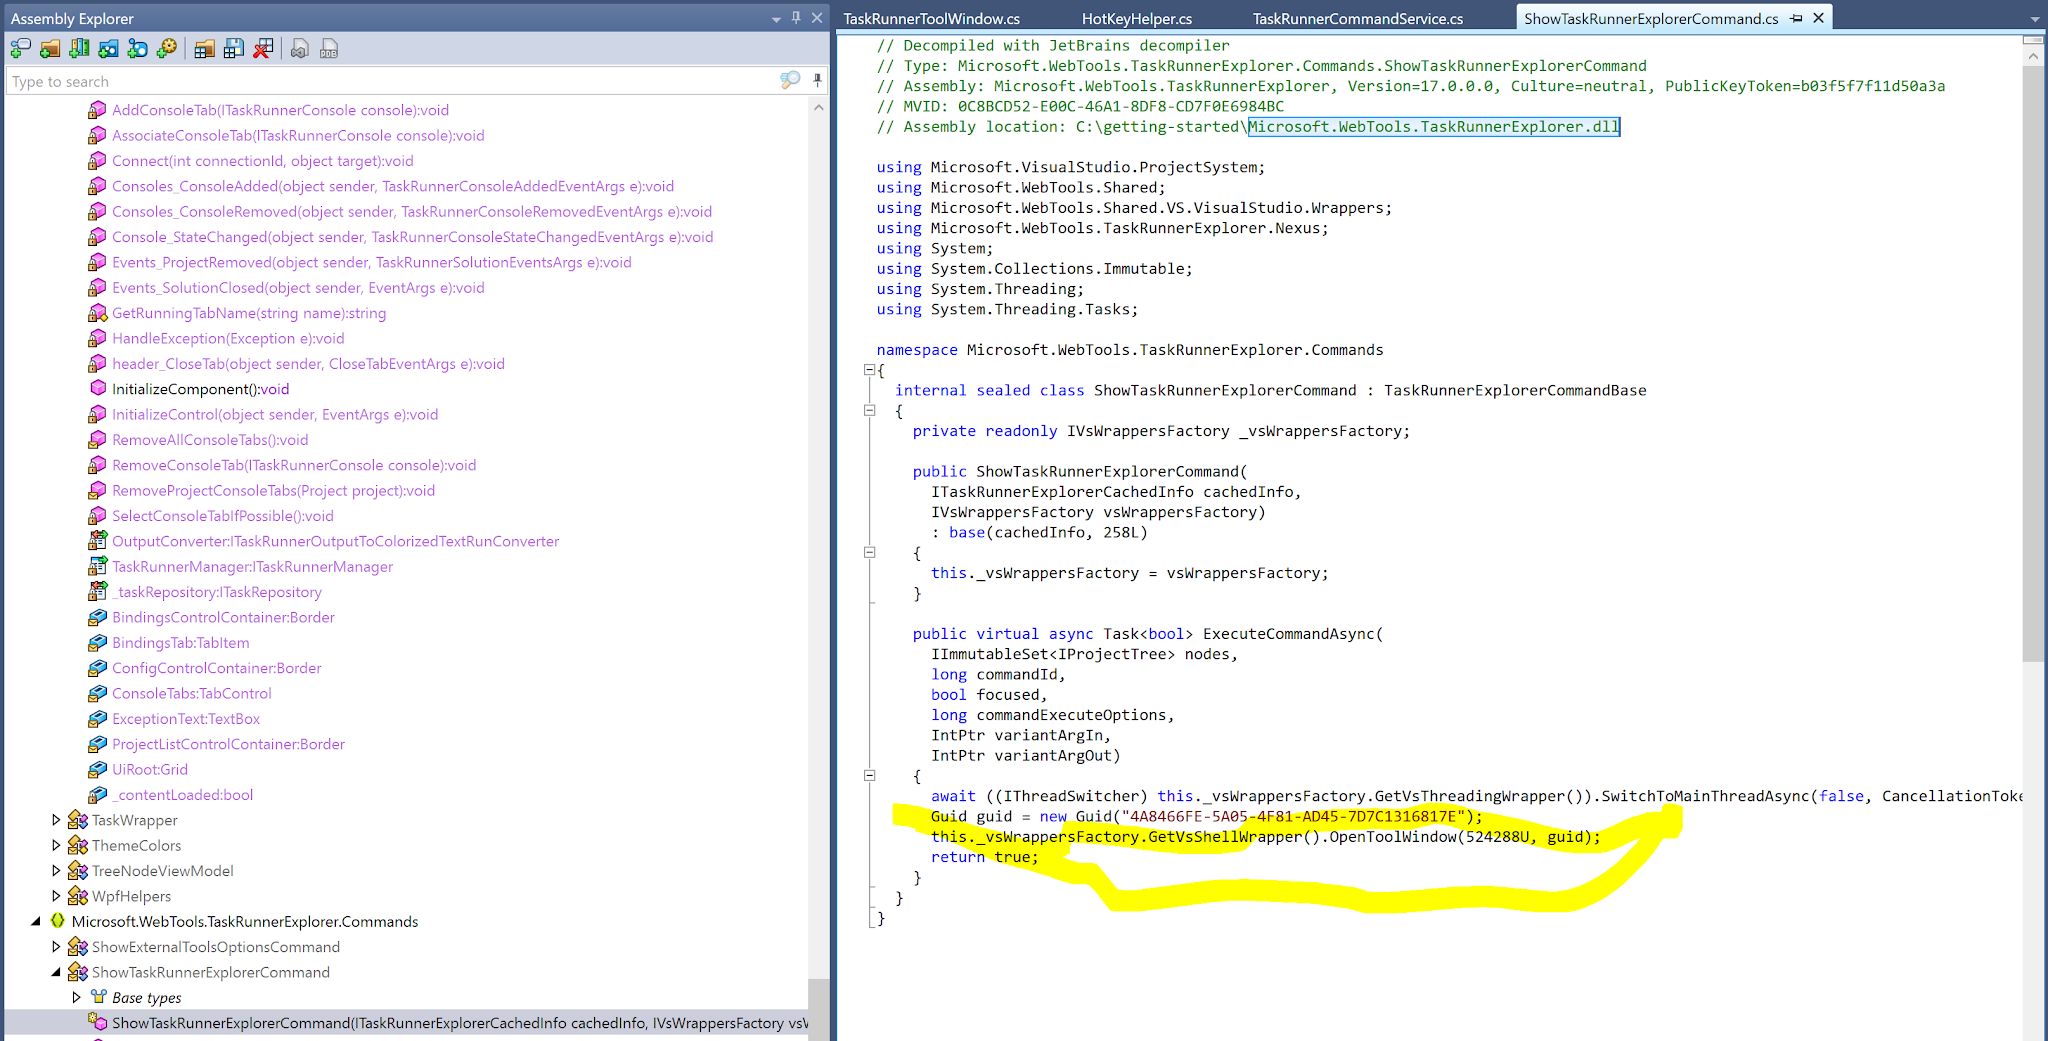The height and width of the screenshot is (1041, 2048).
Task: Open a NuGet package in the explorer
Action: pyautogui.click(x=108, y=48)
